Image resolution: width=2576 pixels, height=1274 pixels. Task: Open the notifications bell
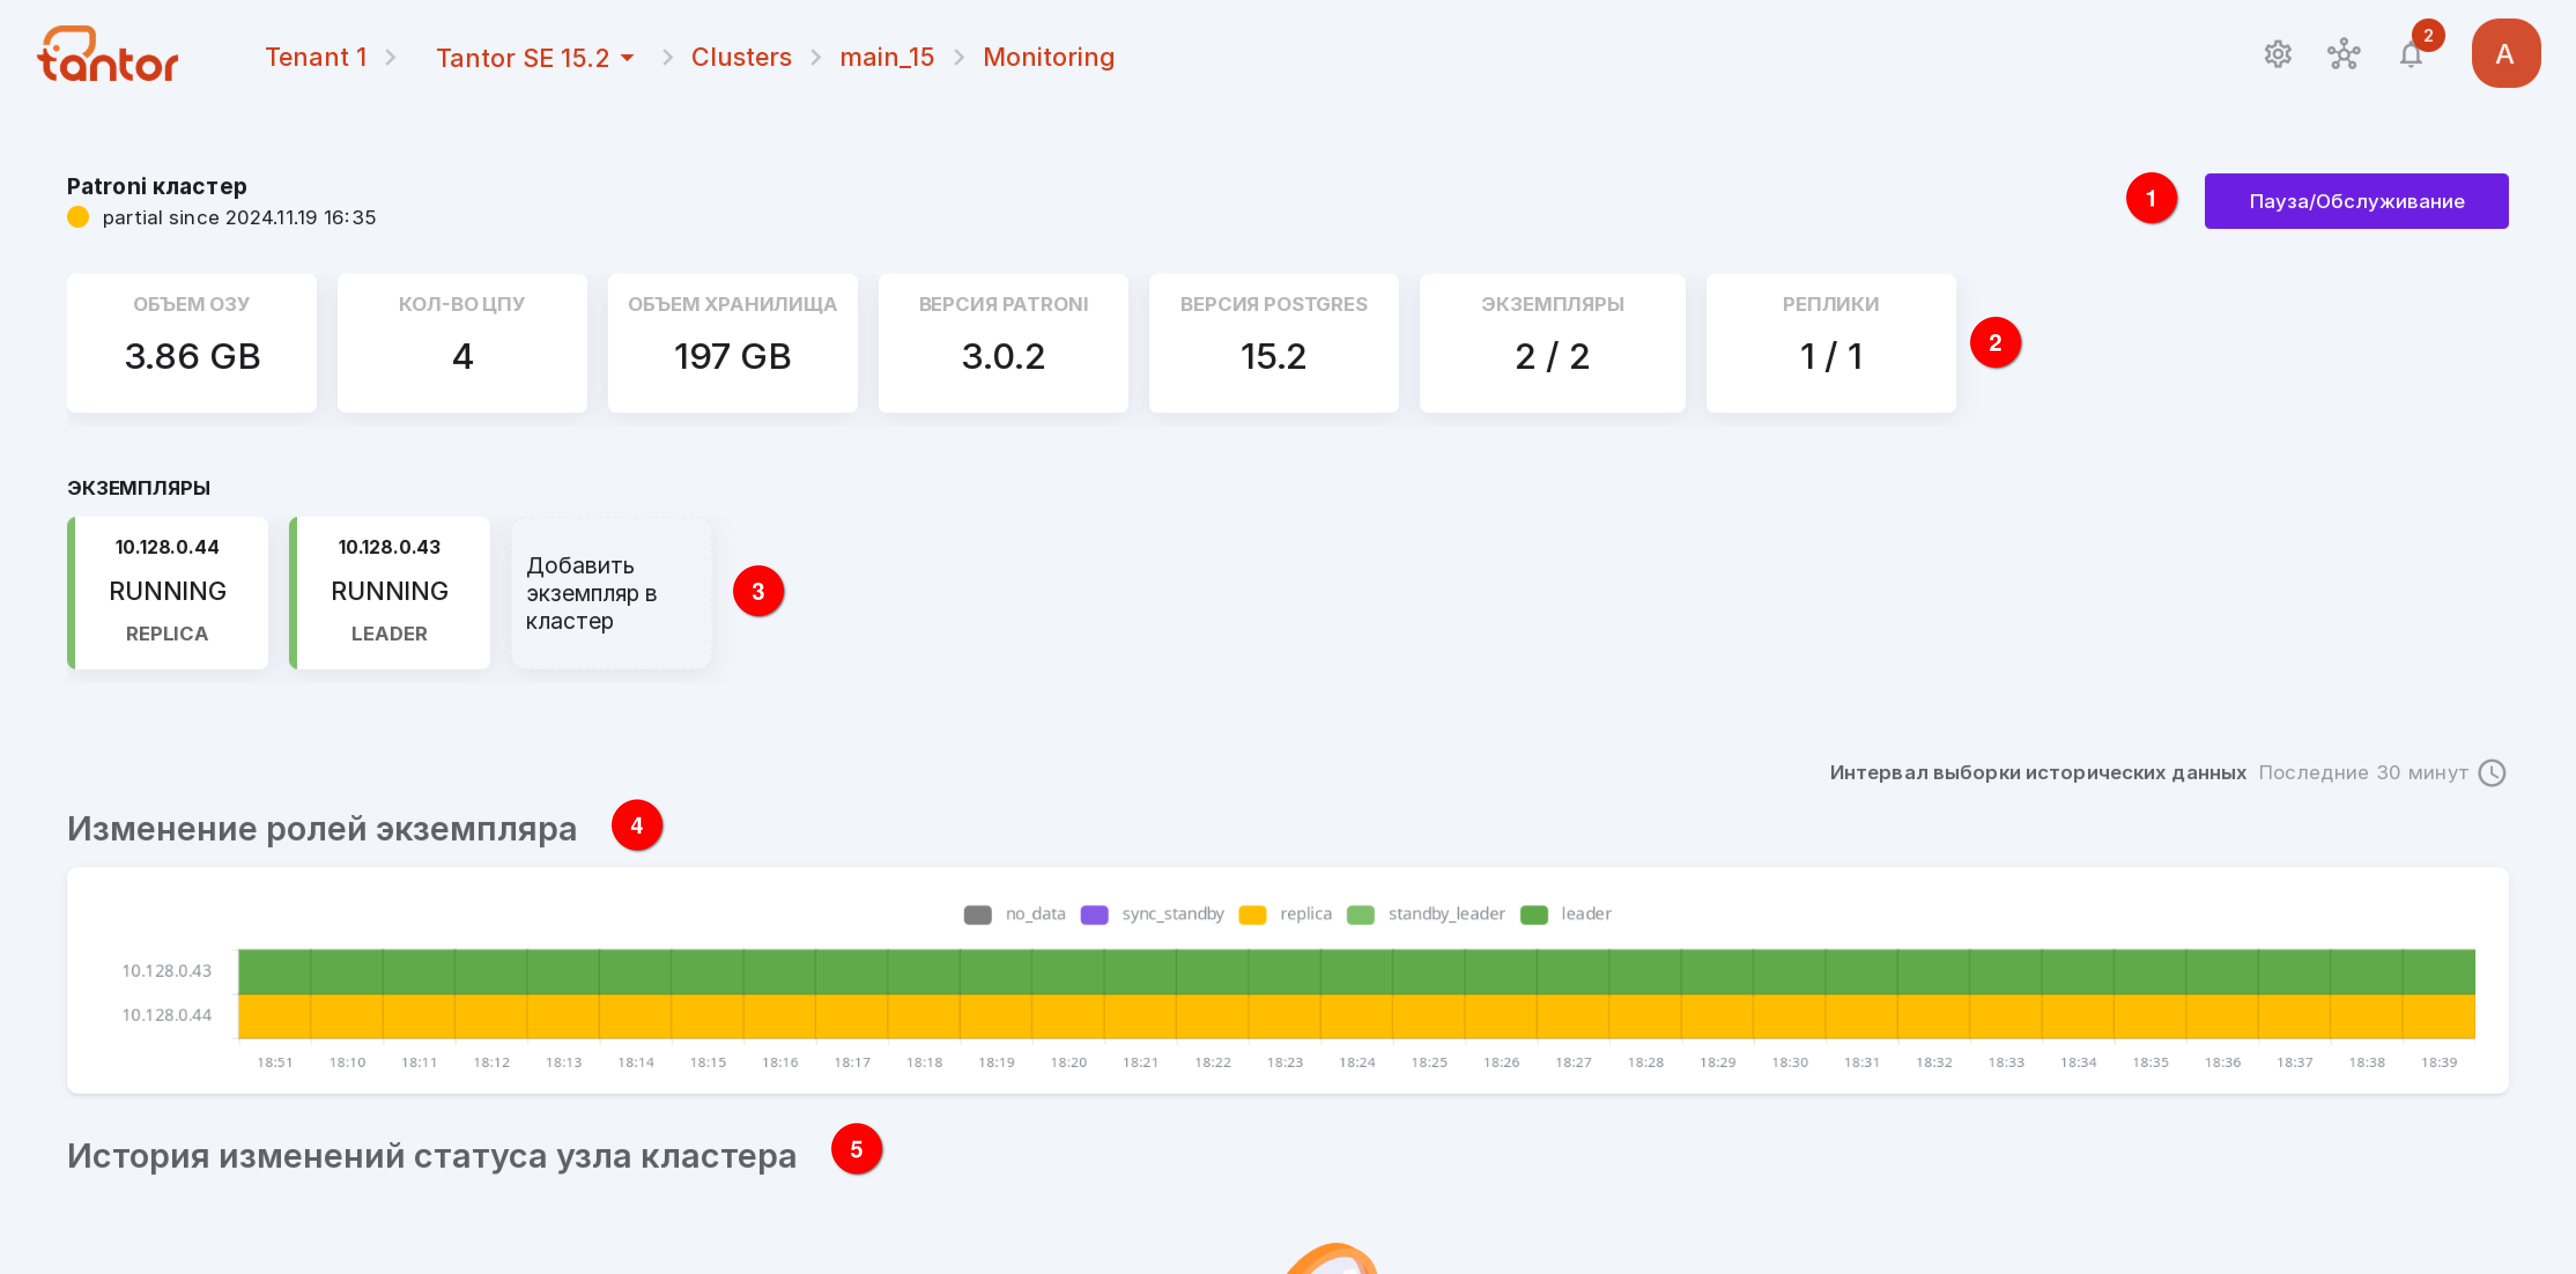click(x=2411, y=54)
